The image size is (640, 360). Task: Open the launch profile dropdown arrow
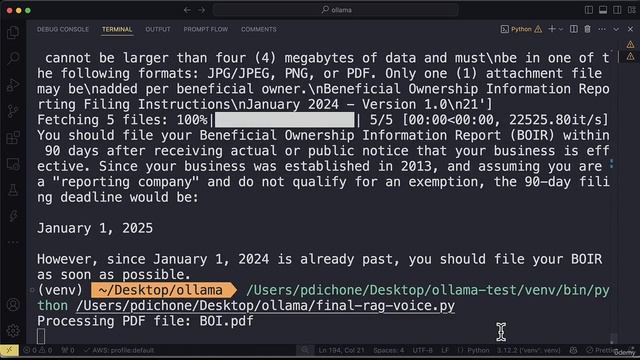pos(561,29)
